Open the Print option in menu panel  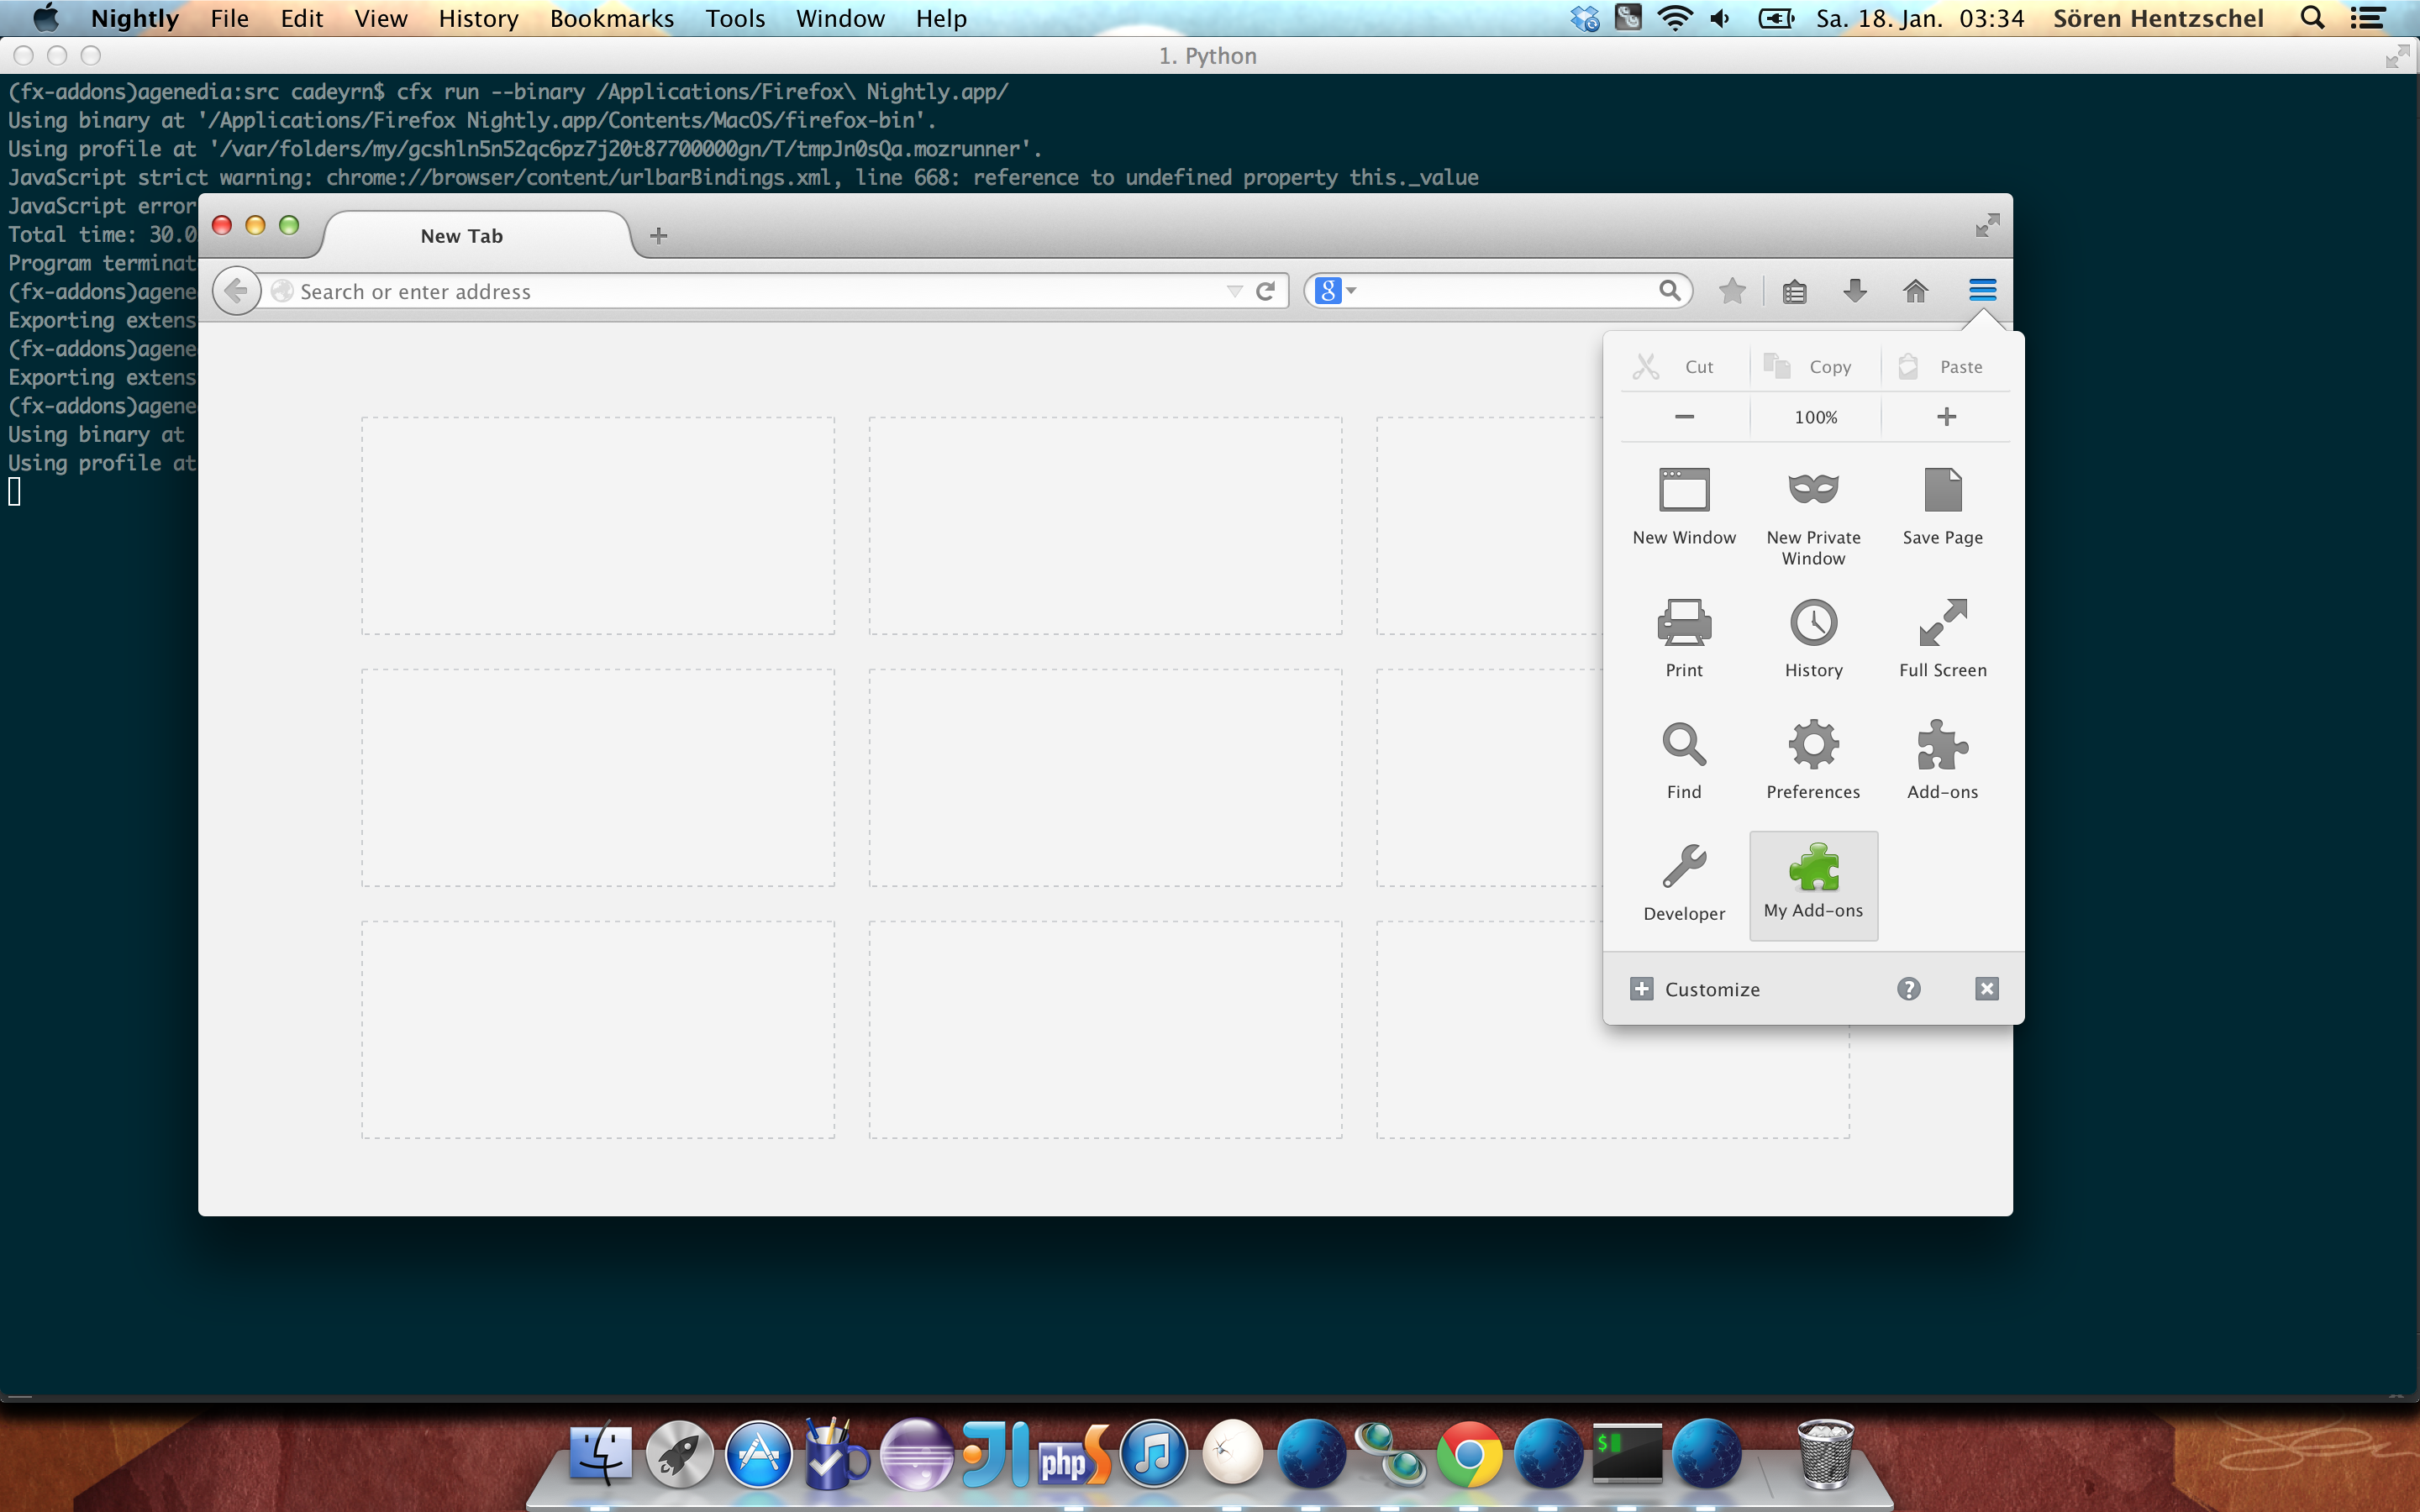point(1684,636)
